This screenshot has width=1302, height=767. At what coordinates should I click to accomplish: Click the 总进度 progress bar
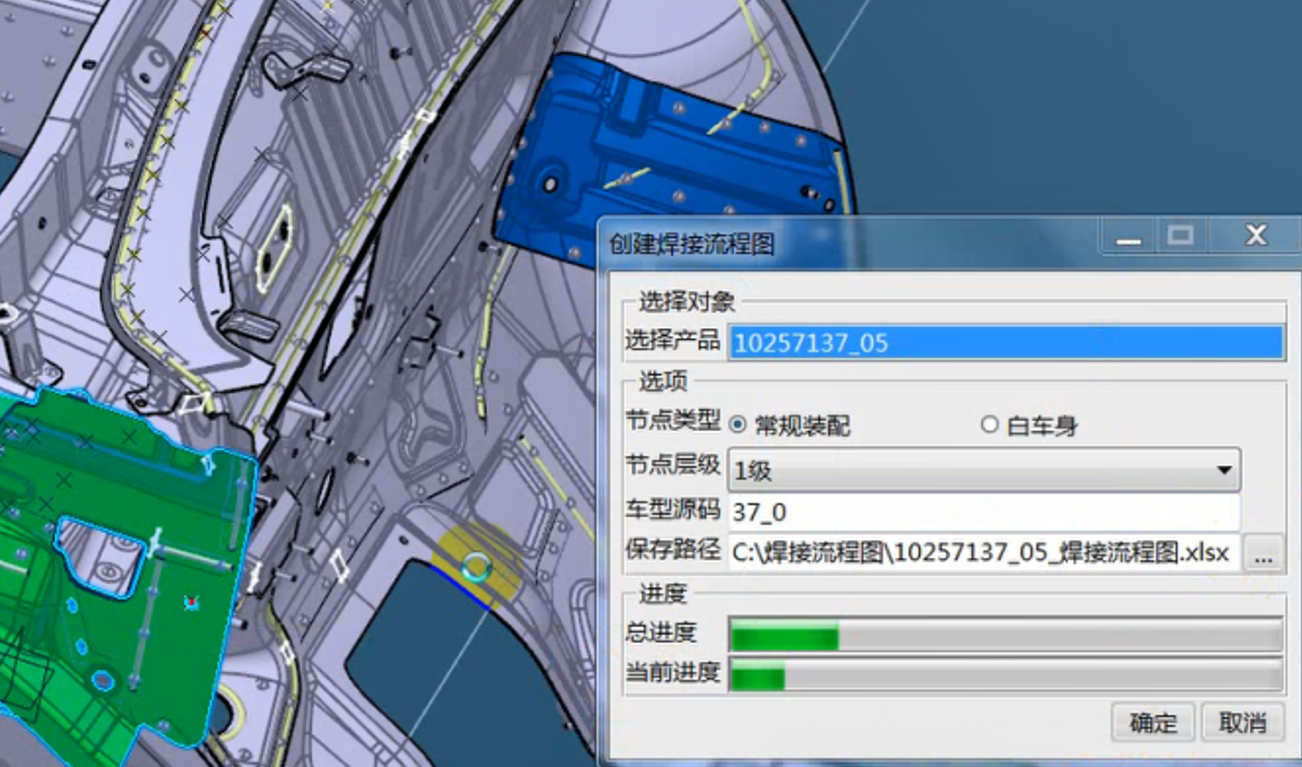point(1005,635)
